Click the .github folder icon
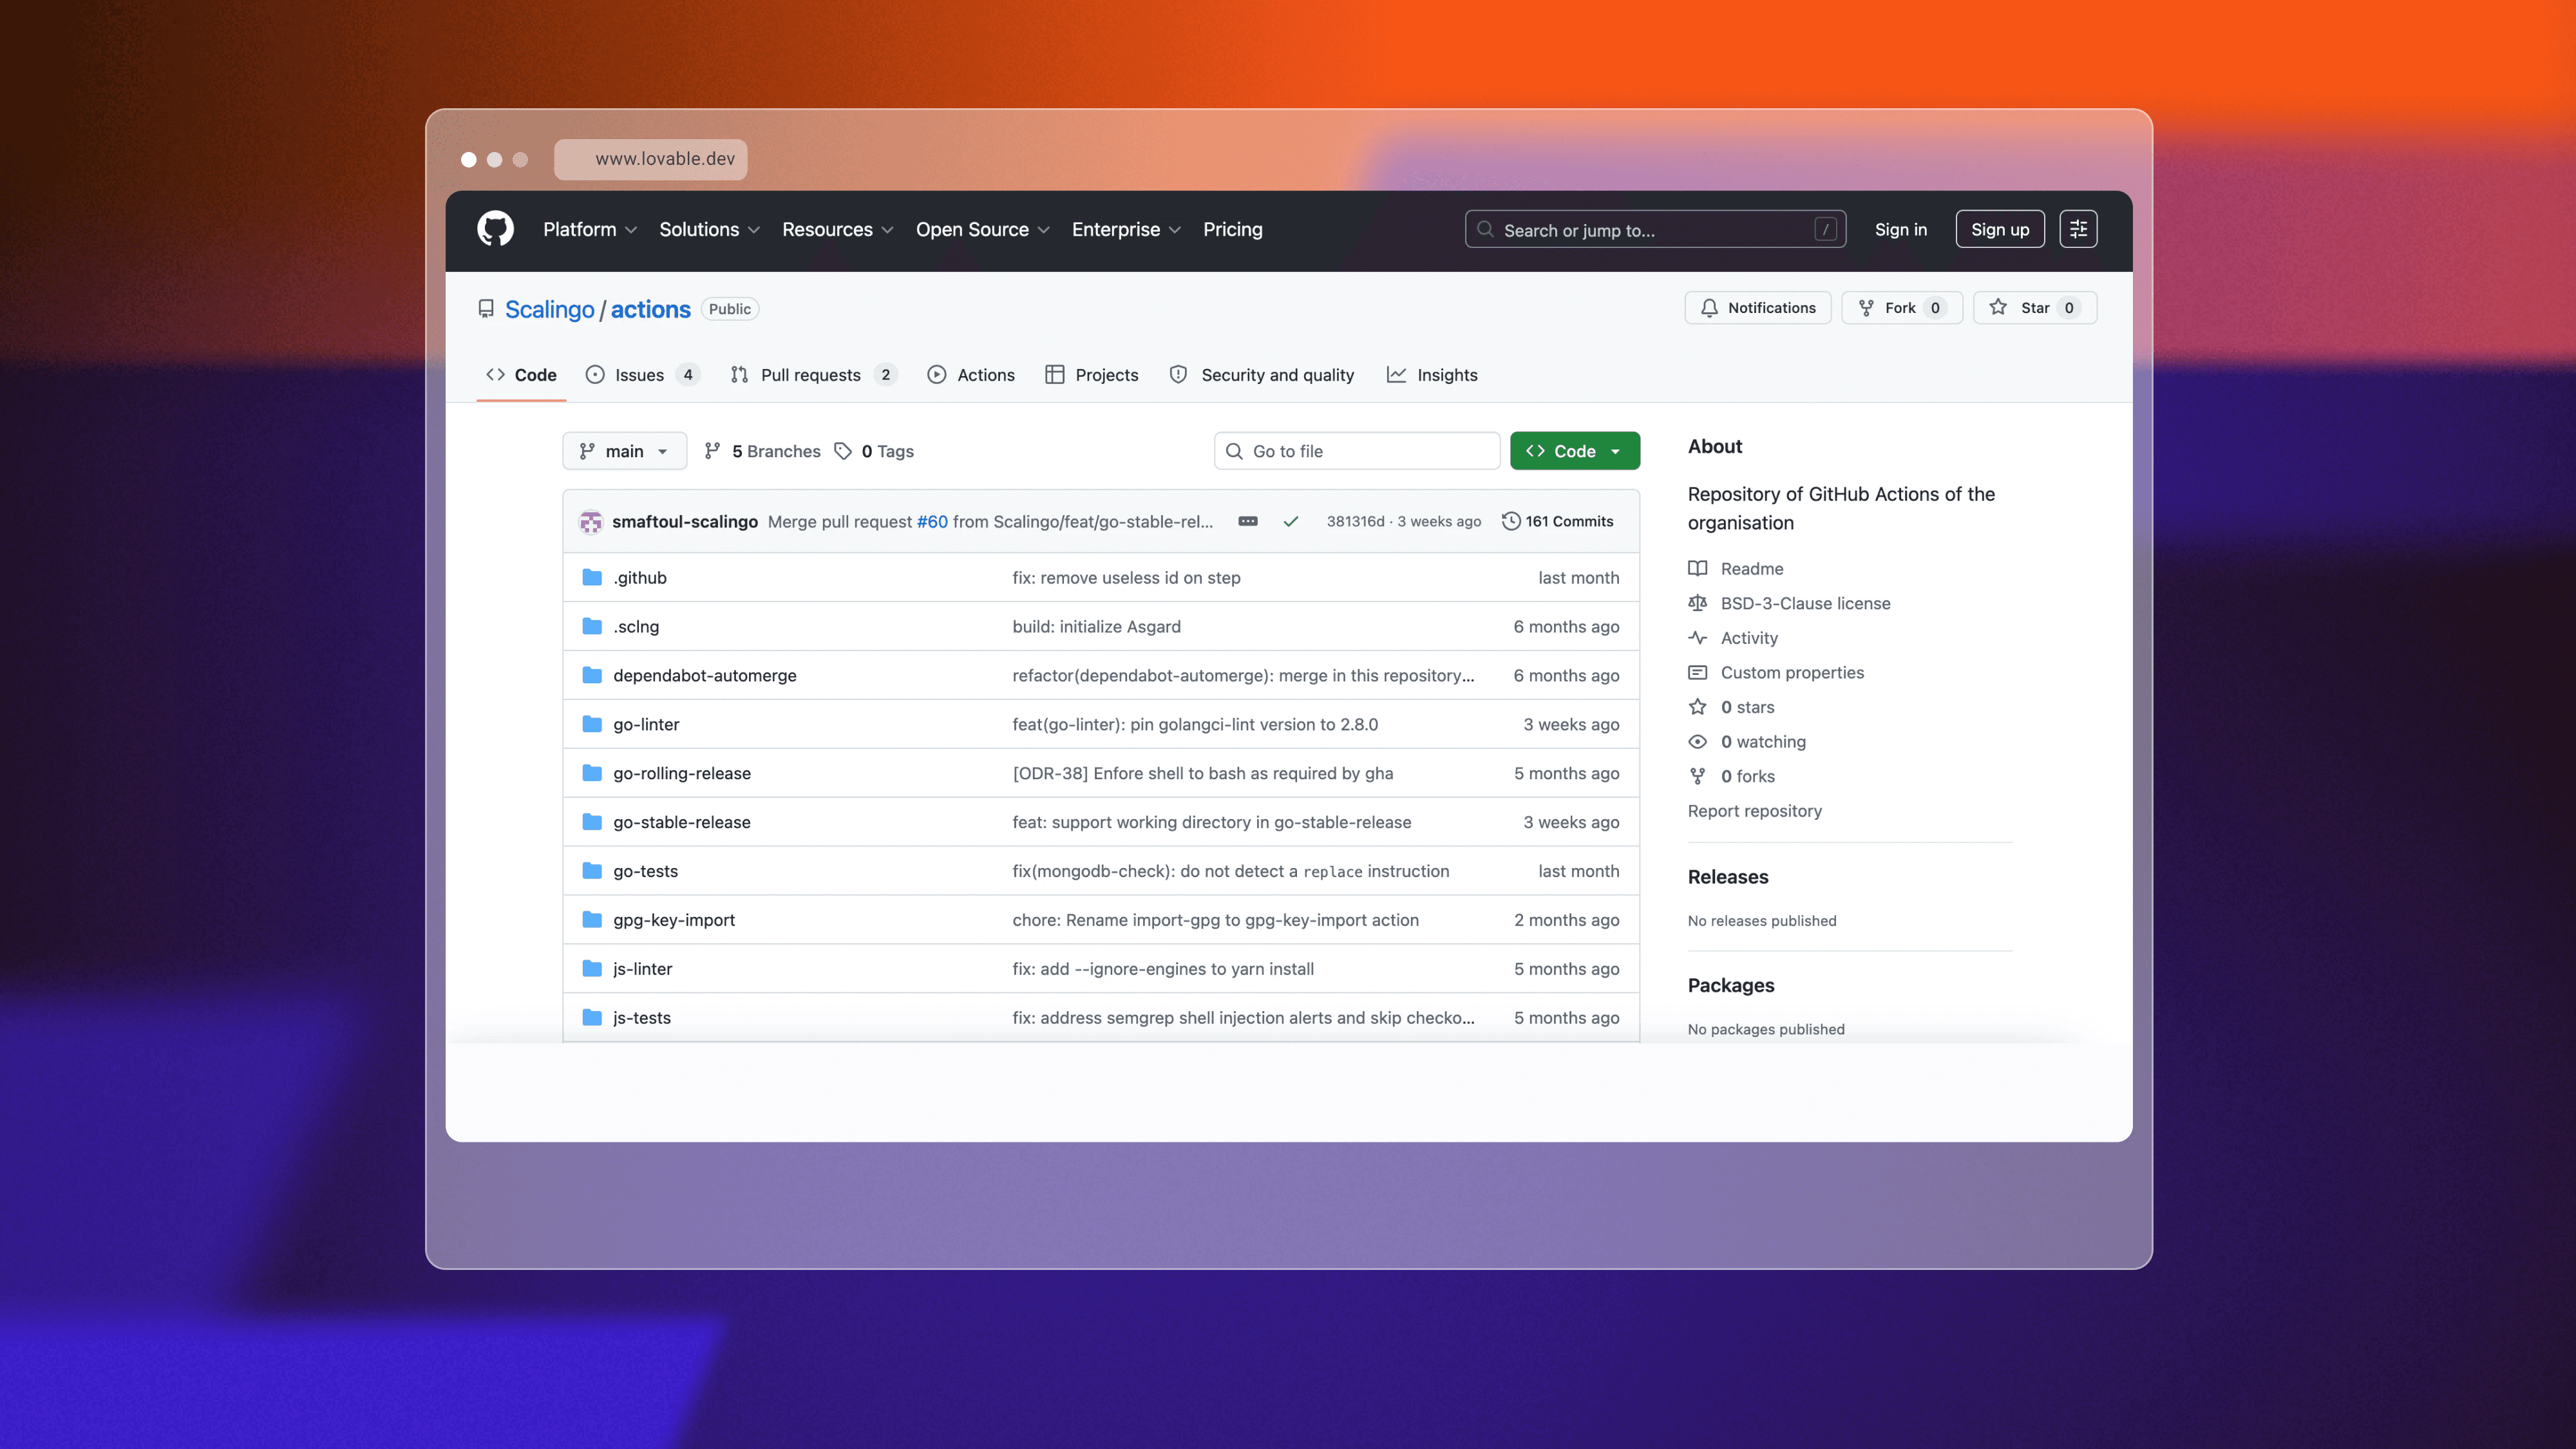The image size is (2576, 1449). tap(592, 577)
